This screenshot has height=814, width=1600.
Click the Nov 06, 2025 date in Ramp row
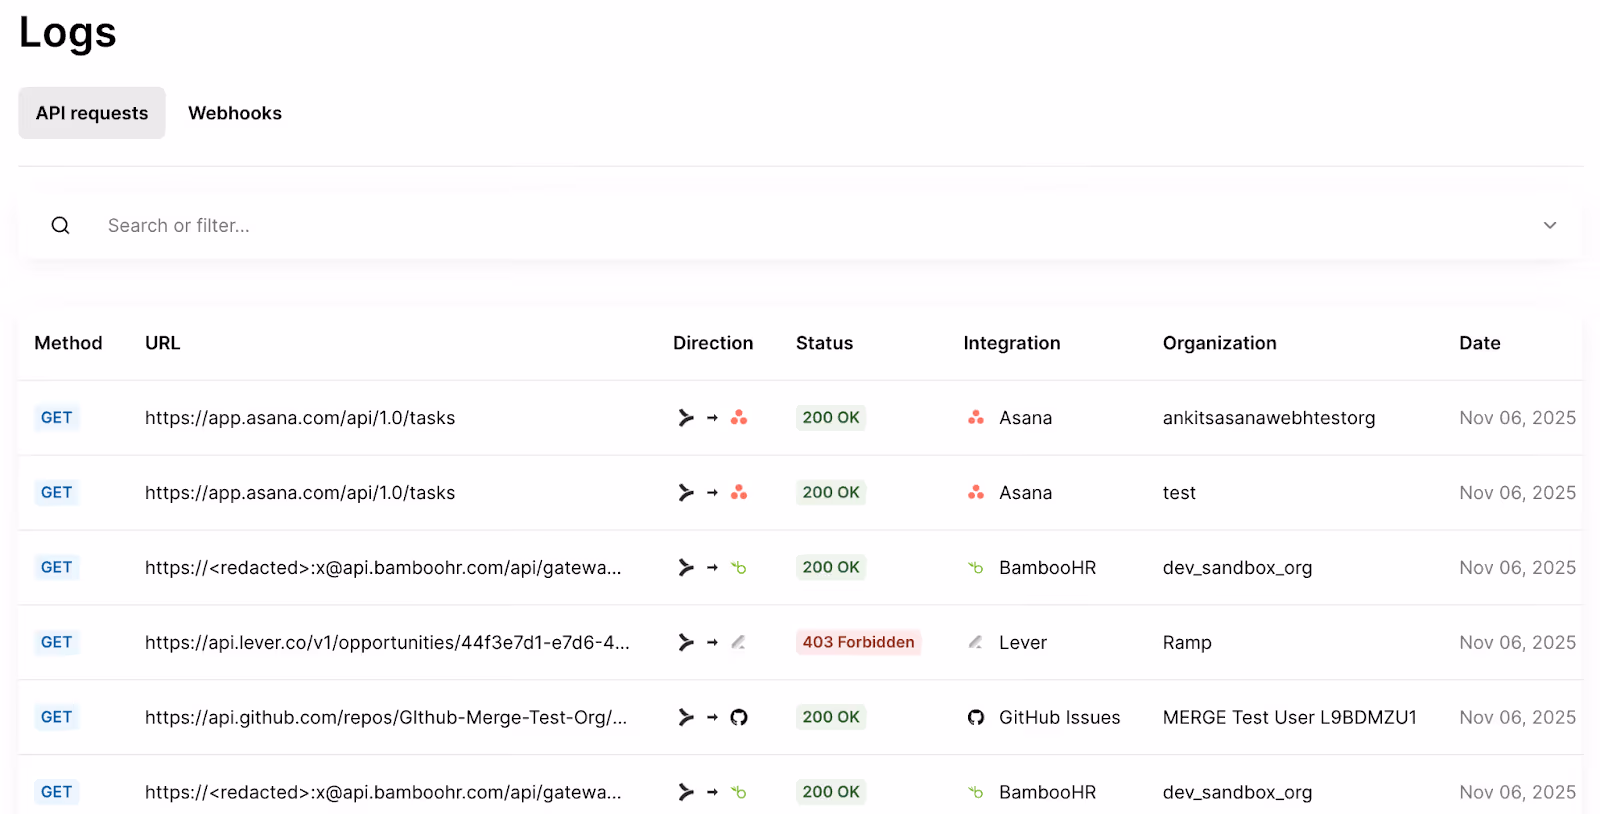click(x=1518, y=643)
